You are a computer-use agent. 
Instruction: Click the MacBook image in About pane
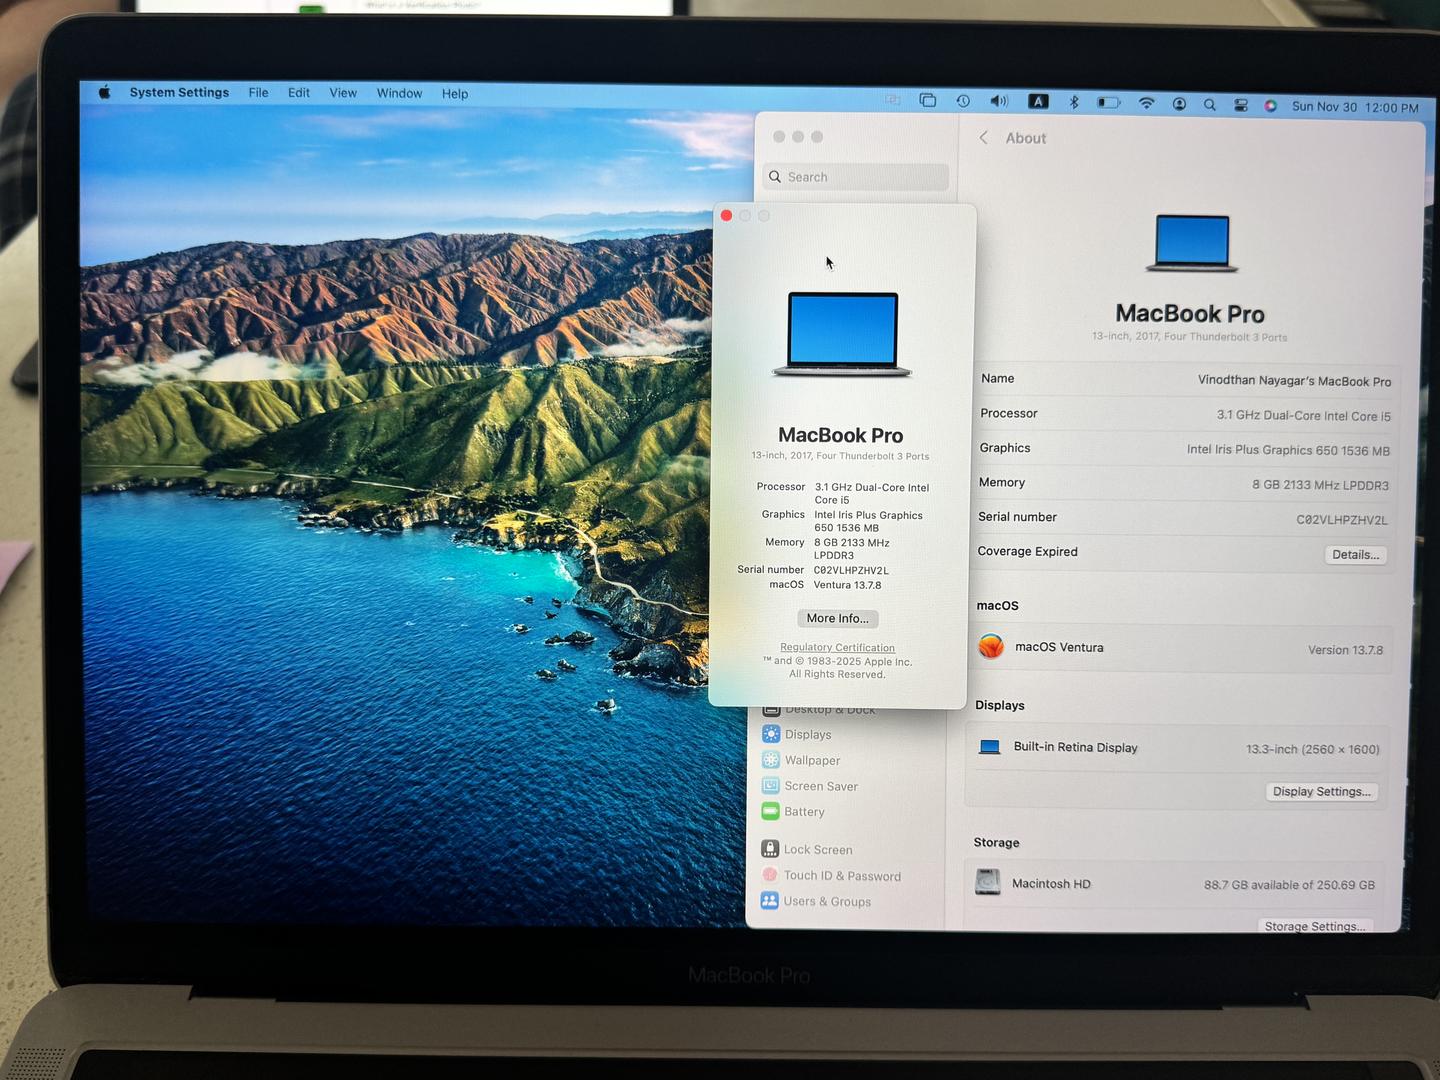(x=1191, y=243)
